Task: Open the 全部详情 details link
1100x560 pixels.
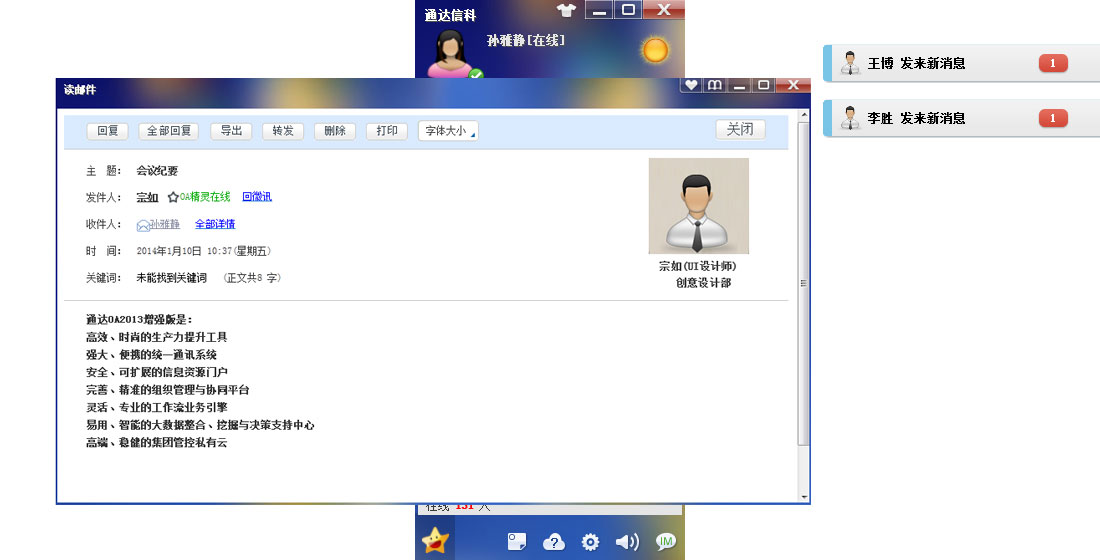Action: click(215, 225)
